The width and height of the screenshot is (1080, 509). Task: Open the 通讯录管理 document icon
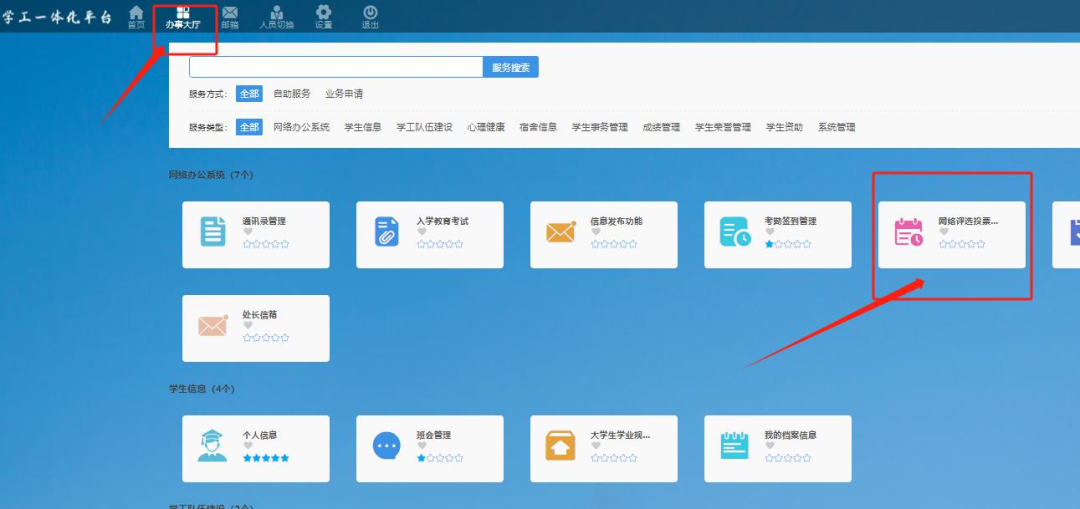point(213,232)
